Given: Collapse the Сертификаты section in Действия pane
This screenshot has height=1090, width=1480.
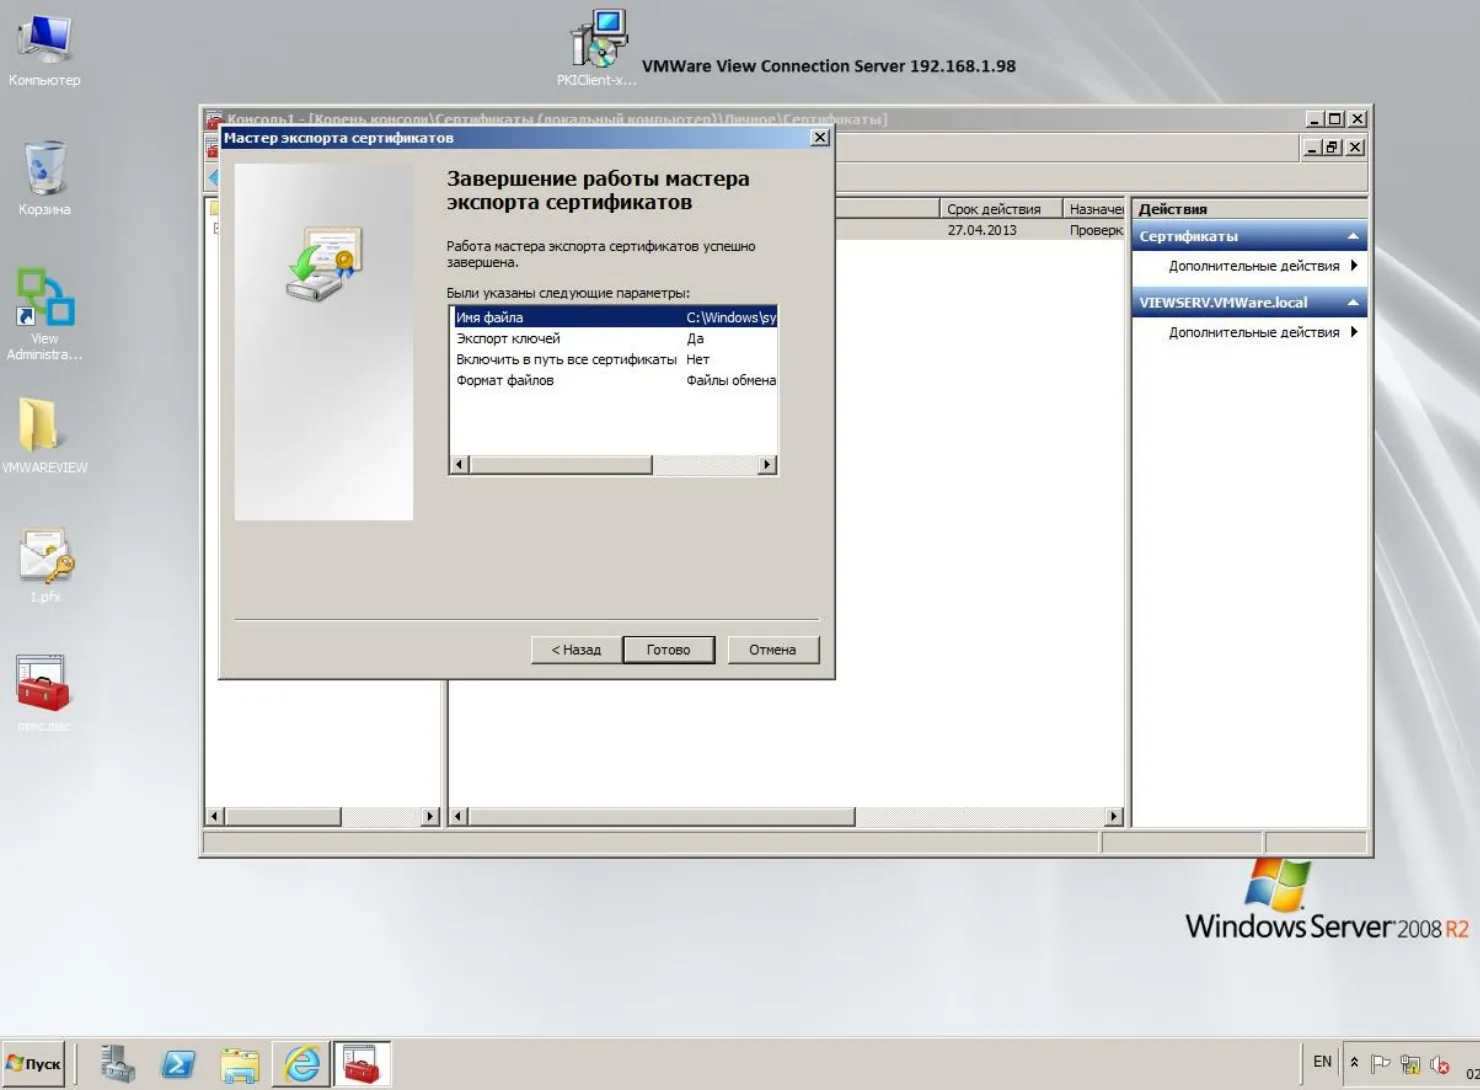Looking at the screenshot, I should [x=1353, y=236].
